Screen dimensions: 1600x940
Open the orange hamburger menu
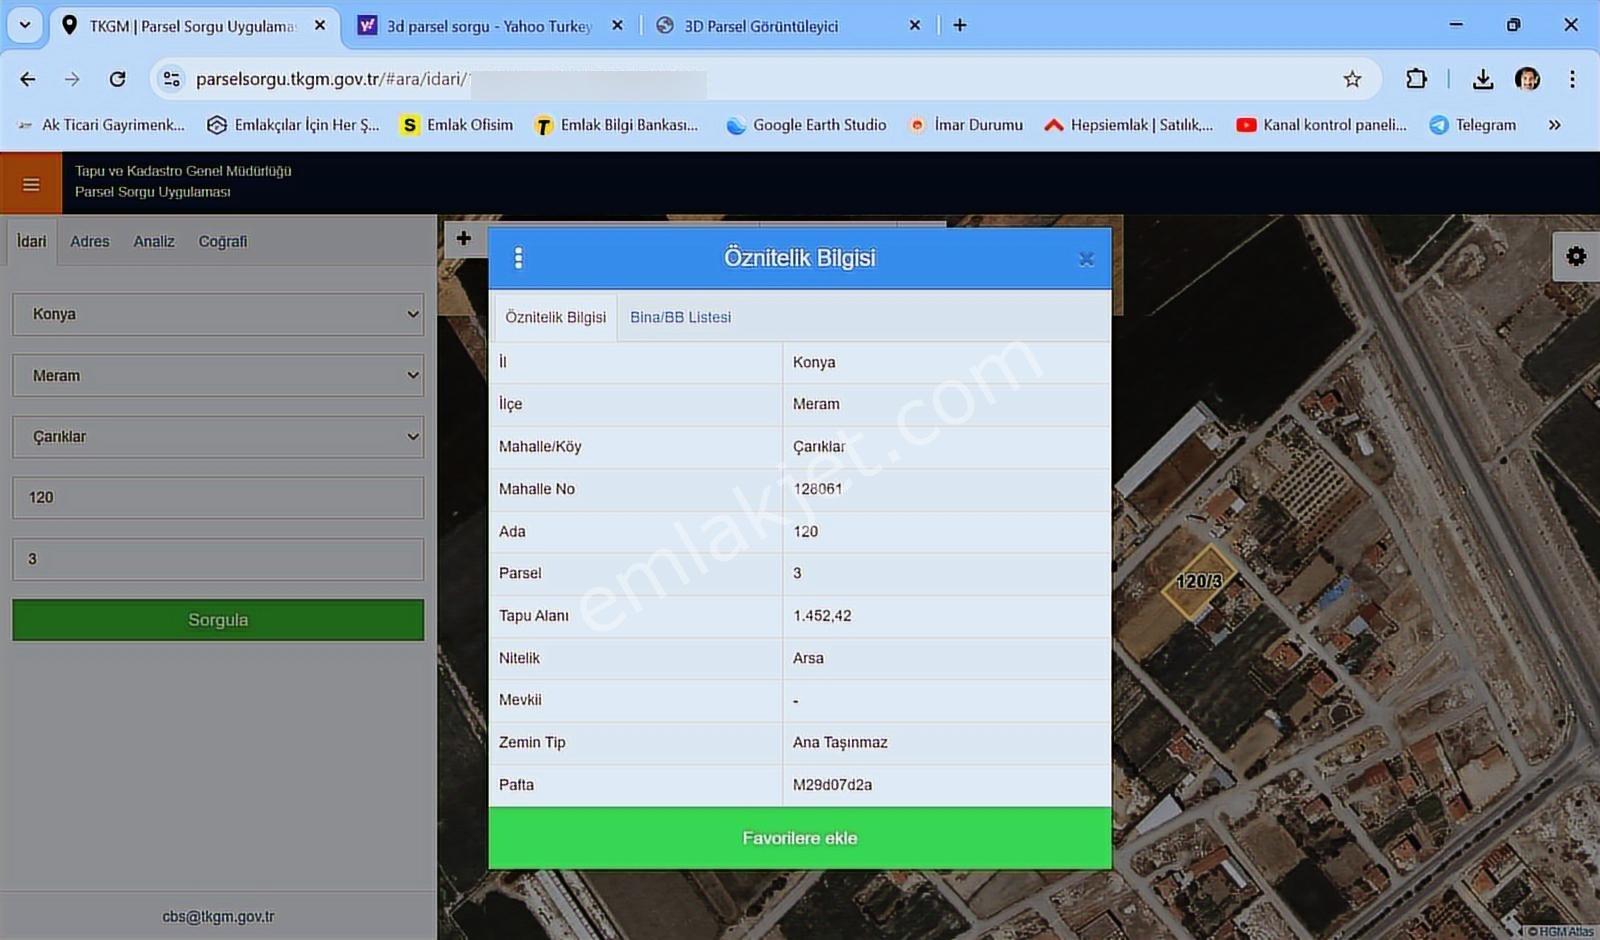pyautogui.click(x=31, y=184)
